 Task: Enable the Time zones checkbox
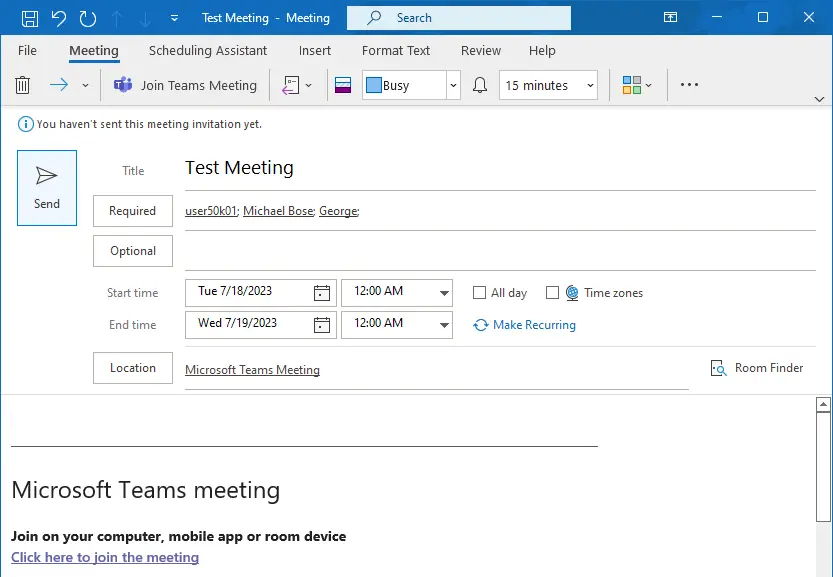[552, 293]
